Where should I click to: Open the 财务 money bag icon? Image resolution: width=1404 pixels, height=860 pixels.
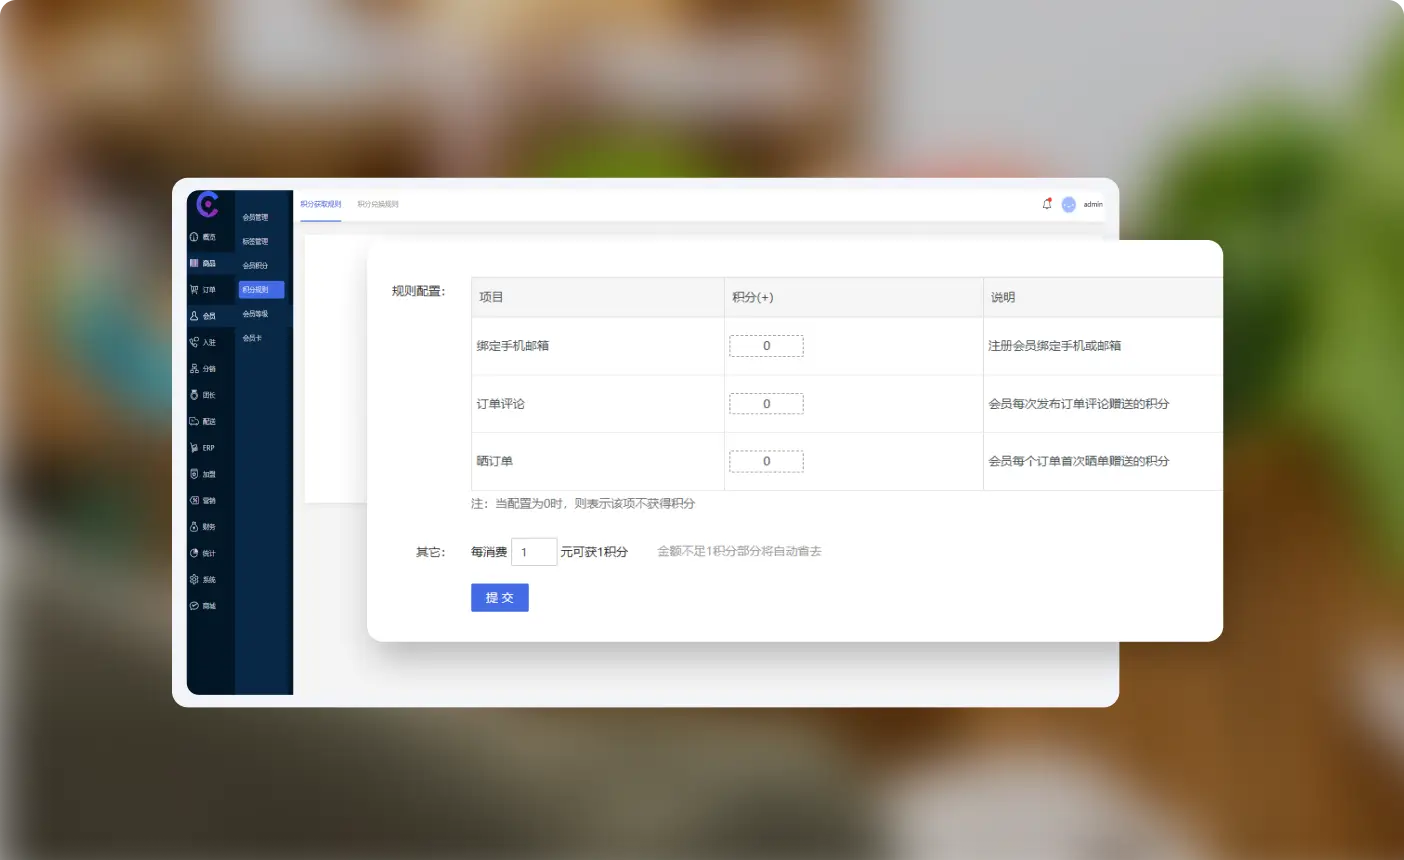[194, 527]
